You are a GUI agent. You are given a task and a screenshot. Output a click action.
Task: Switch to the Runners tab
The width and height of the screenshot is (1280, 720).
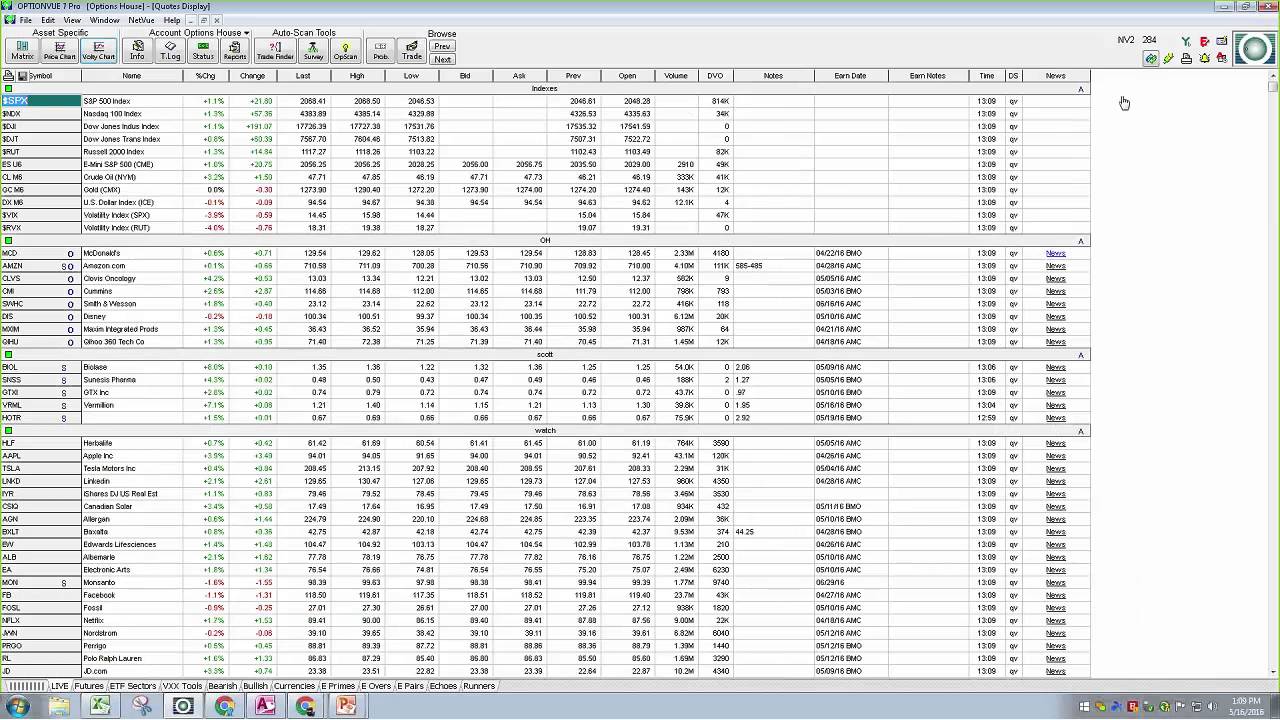pos(479,686)
